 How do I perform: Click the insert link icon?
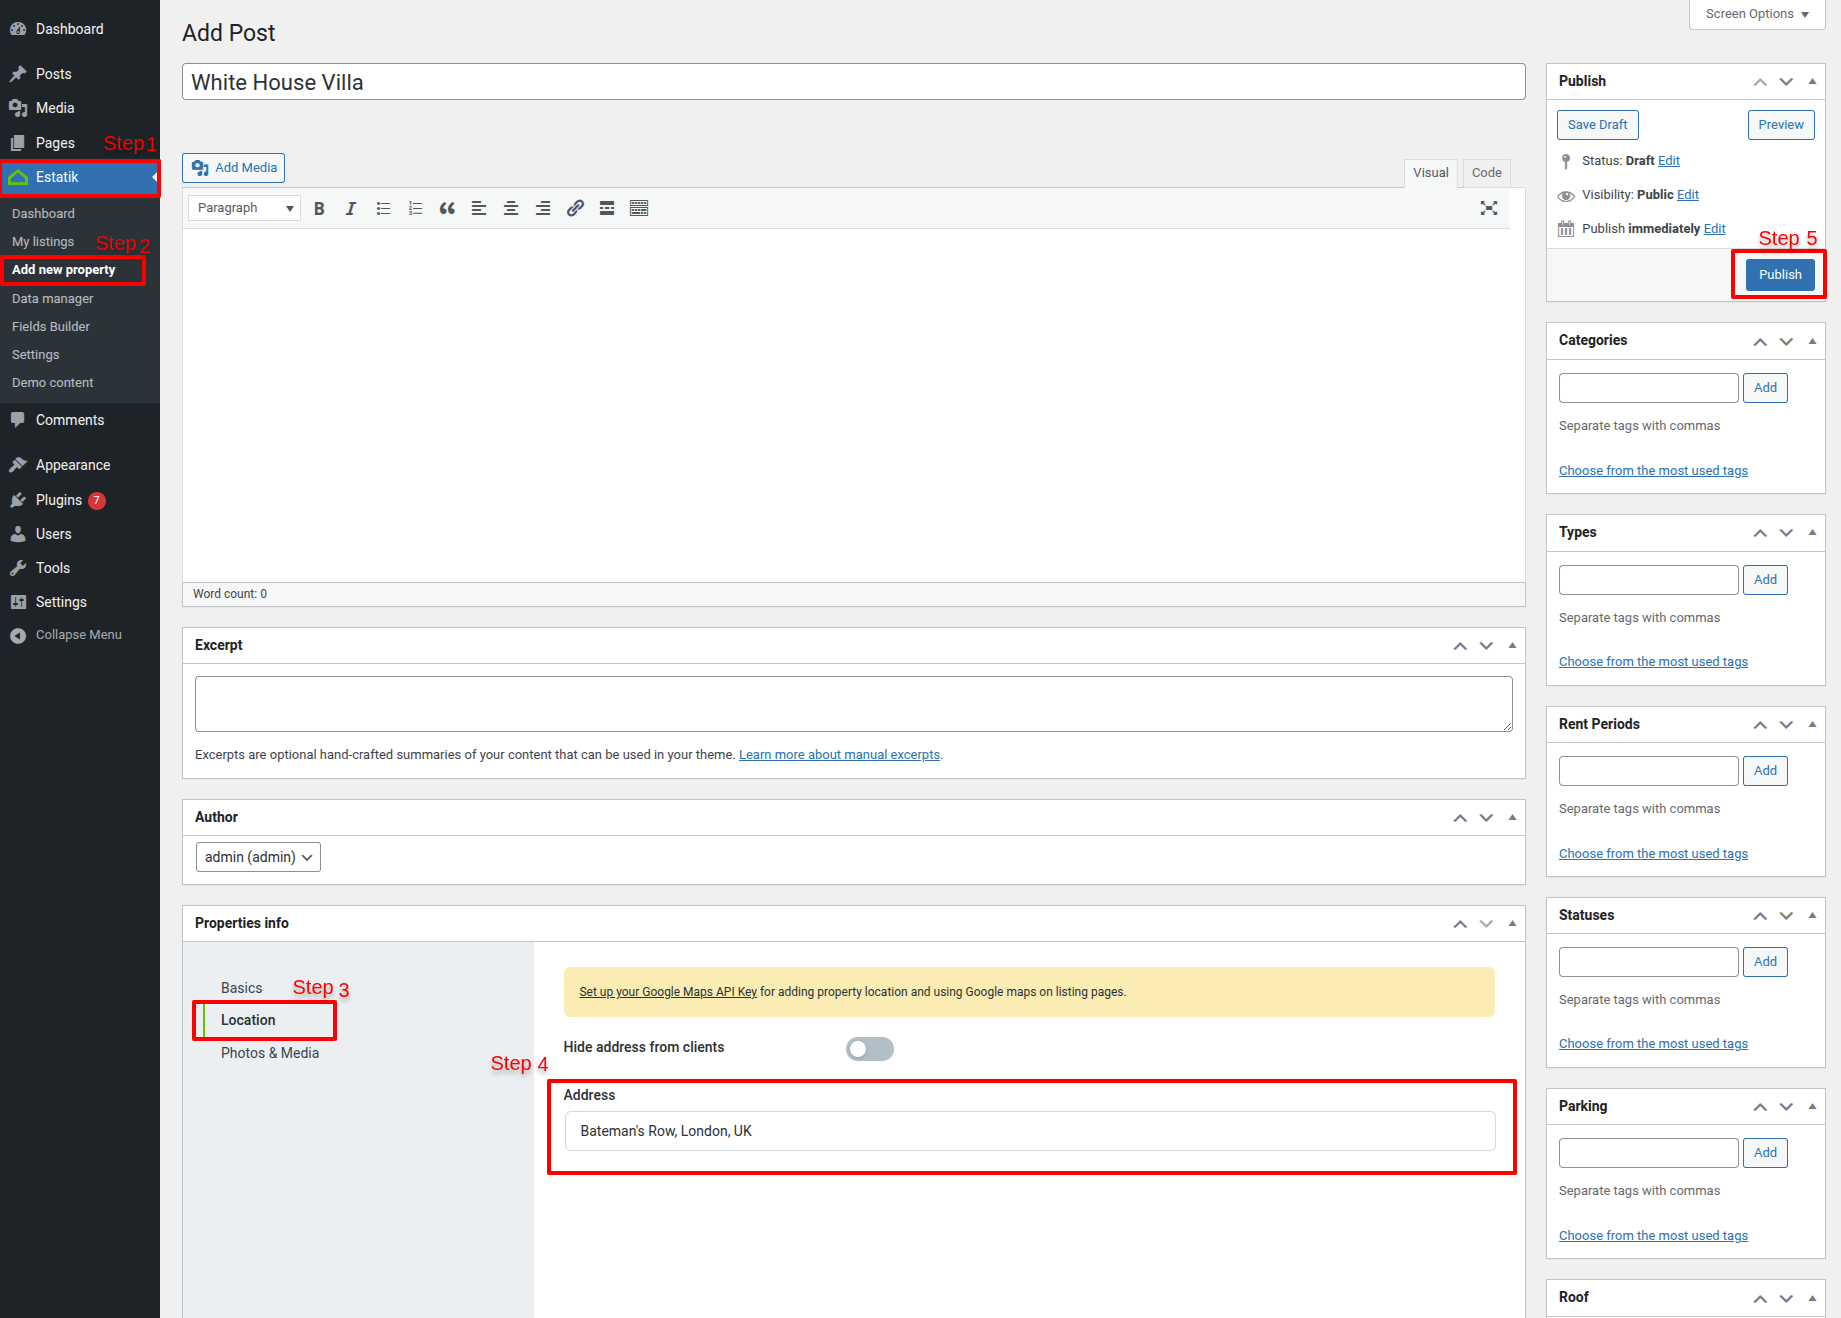pos(575,208)
